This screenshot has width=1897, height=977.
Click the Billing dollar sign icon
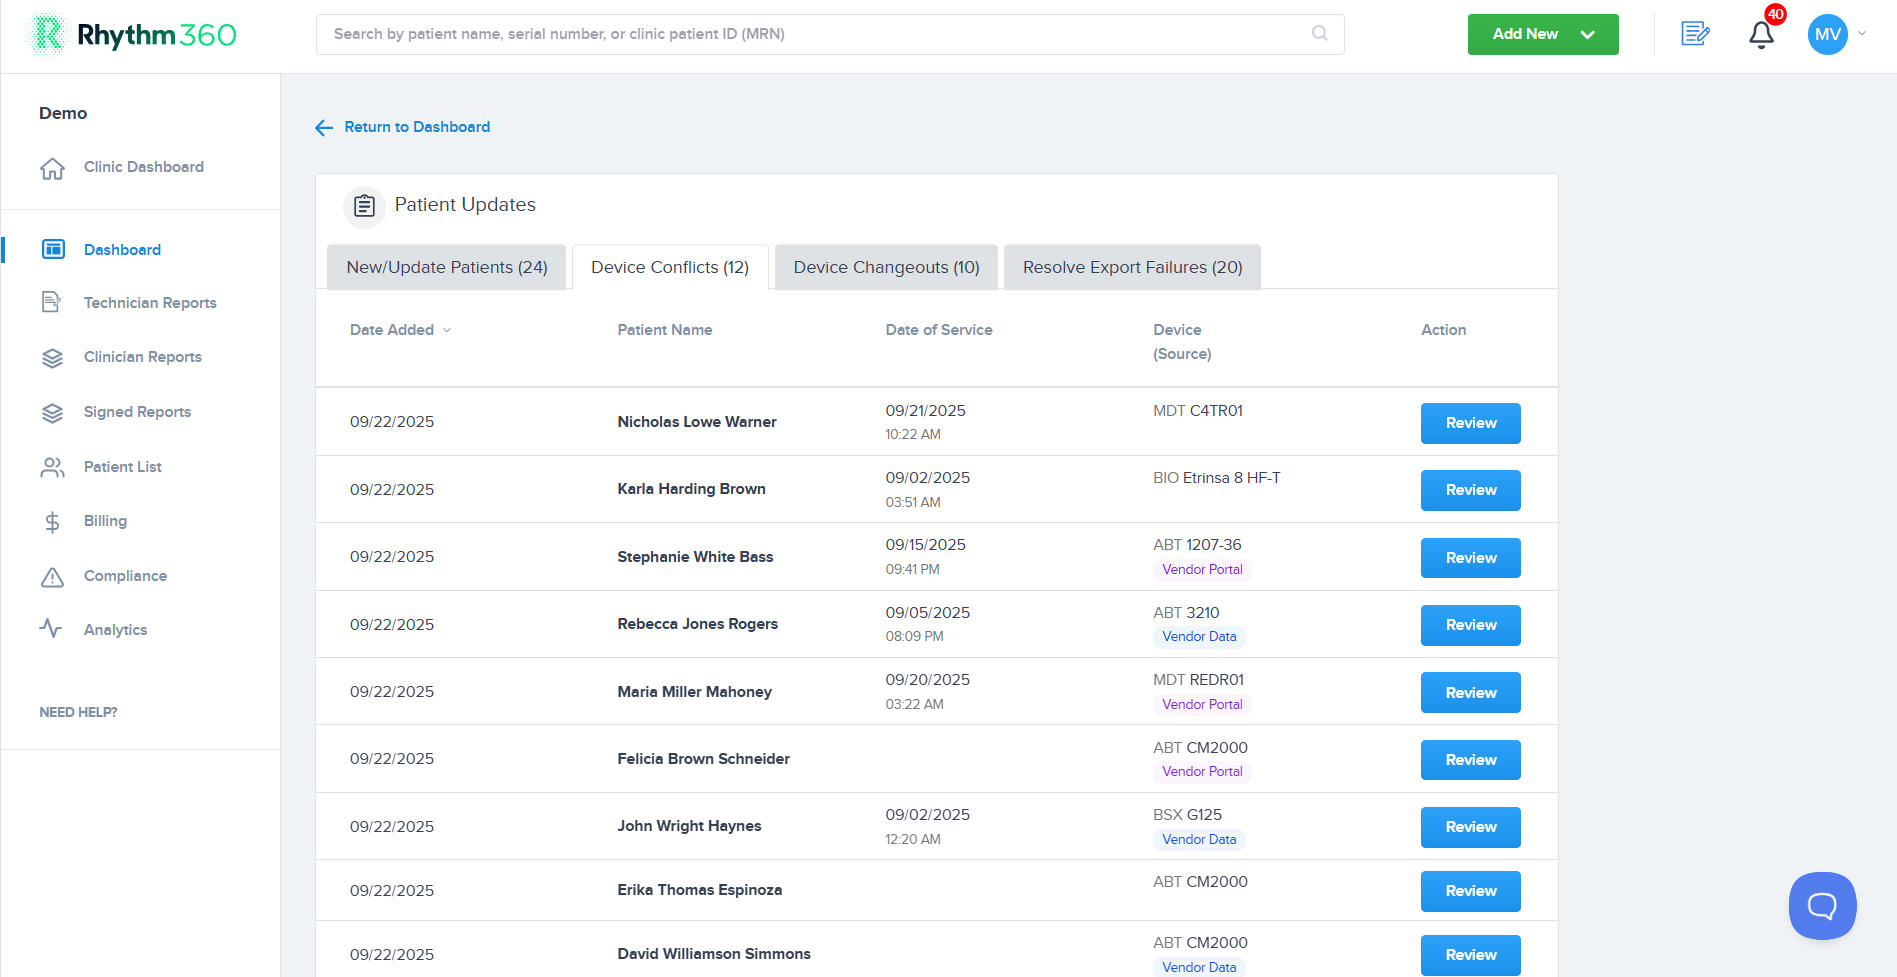coord(52,522)
